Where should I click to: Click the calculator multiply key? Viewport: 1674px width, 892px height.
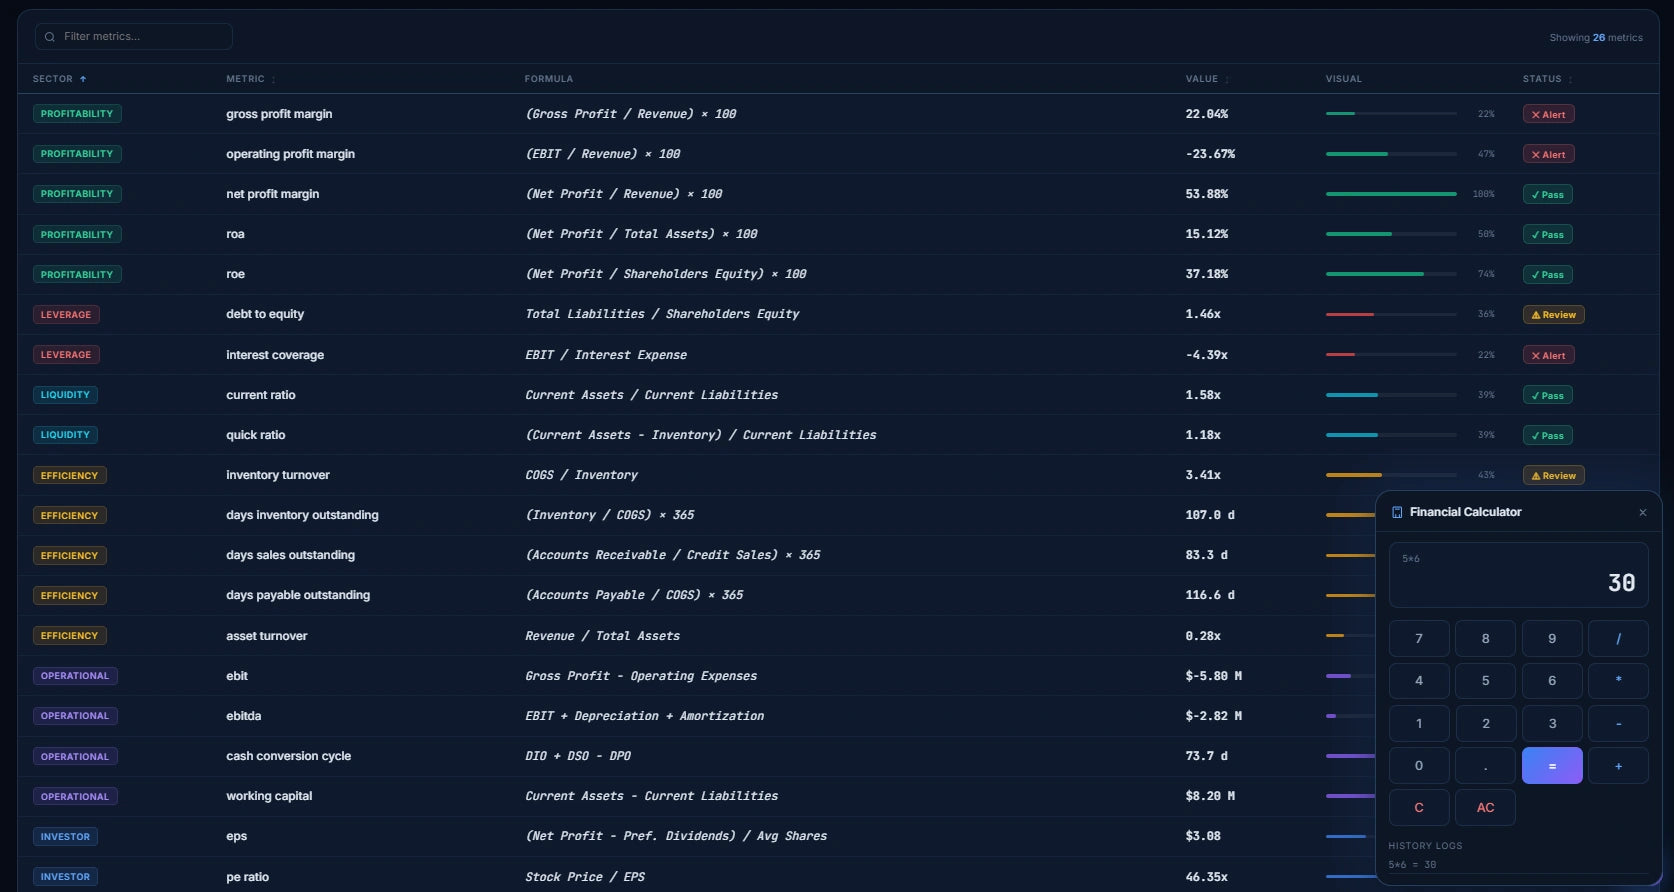coord(1618,681)
